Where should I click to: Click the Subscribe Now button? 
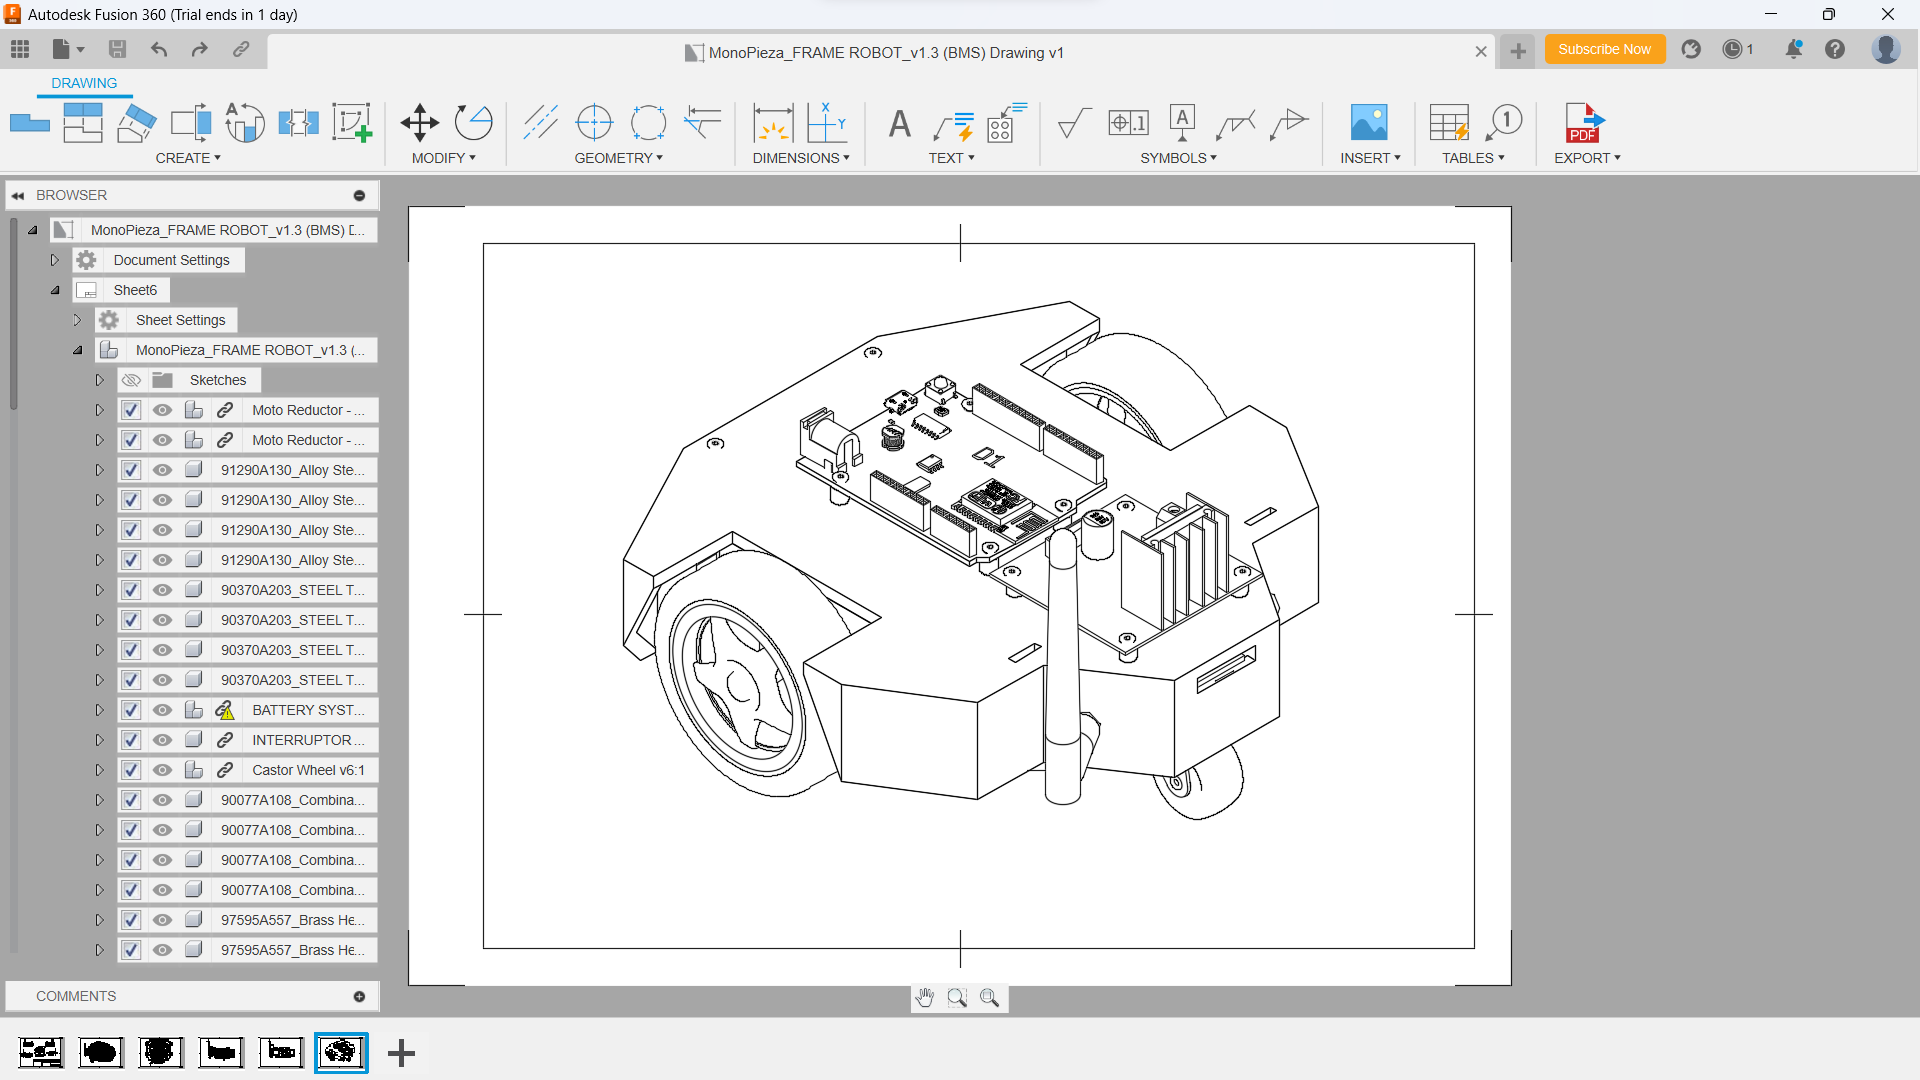(1604, 51)
